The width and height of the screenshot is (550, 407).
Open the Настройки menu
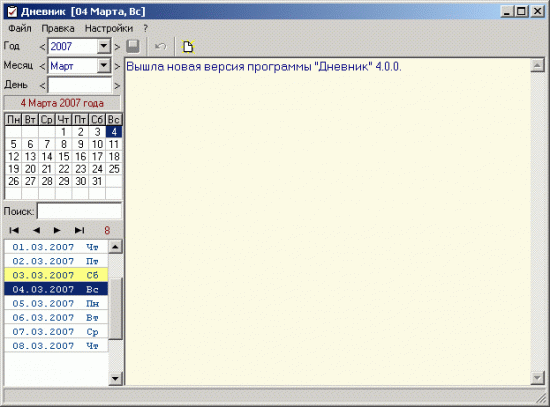coord(109,28)
